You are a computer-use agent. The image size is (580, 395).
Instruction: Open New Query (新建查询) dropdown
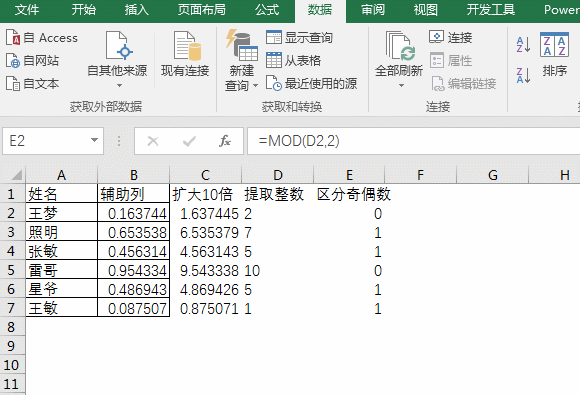point(242,60)
